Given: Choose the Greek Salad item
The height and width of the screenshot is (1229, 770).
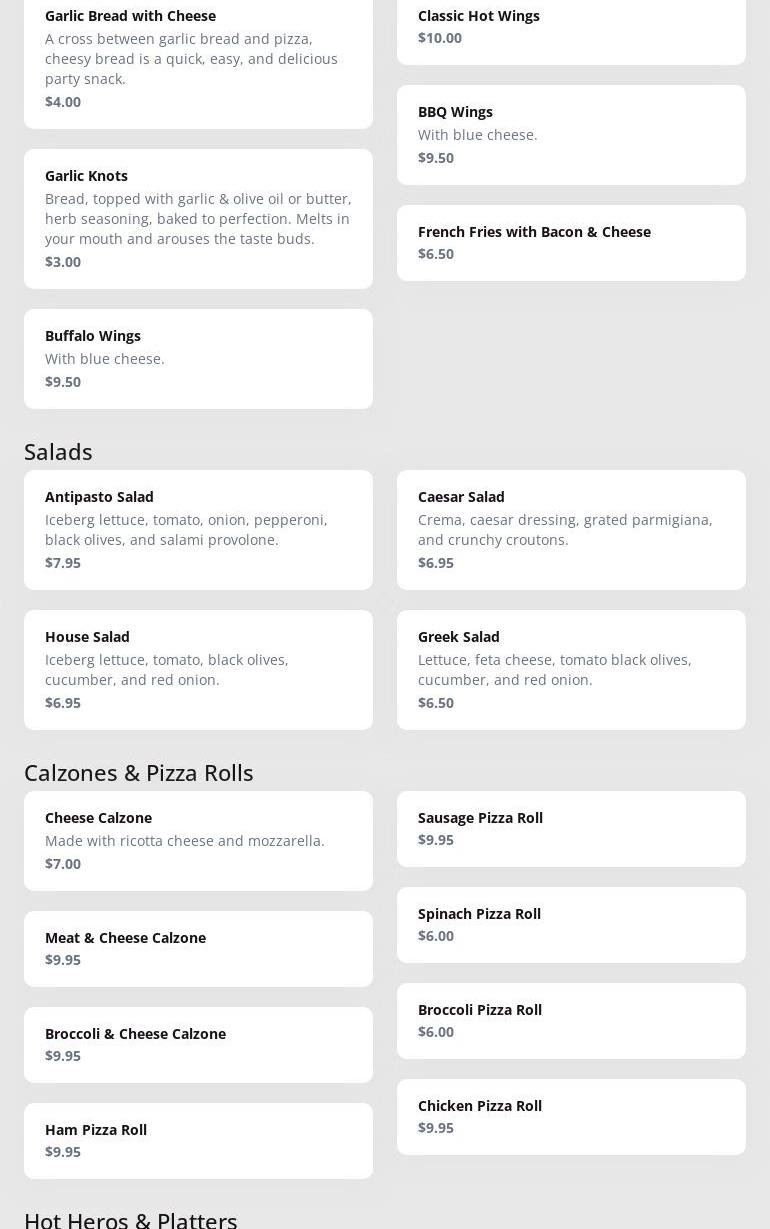Looking at the screenshot, I should (x=571, y=669).
